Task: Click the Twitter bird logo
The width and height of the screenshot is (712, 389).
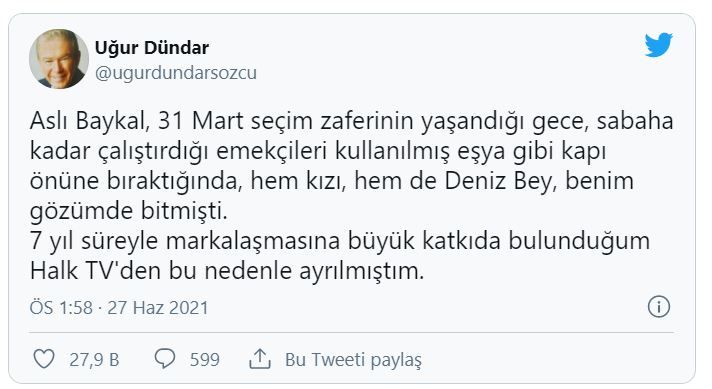Action: pyautogui.click(x=658, y=44)
